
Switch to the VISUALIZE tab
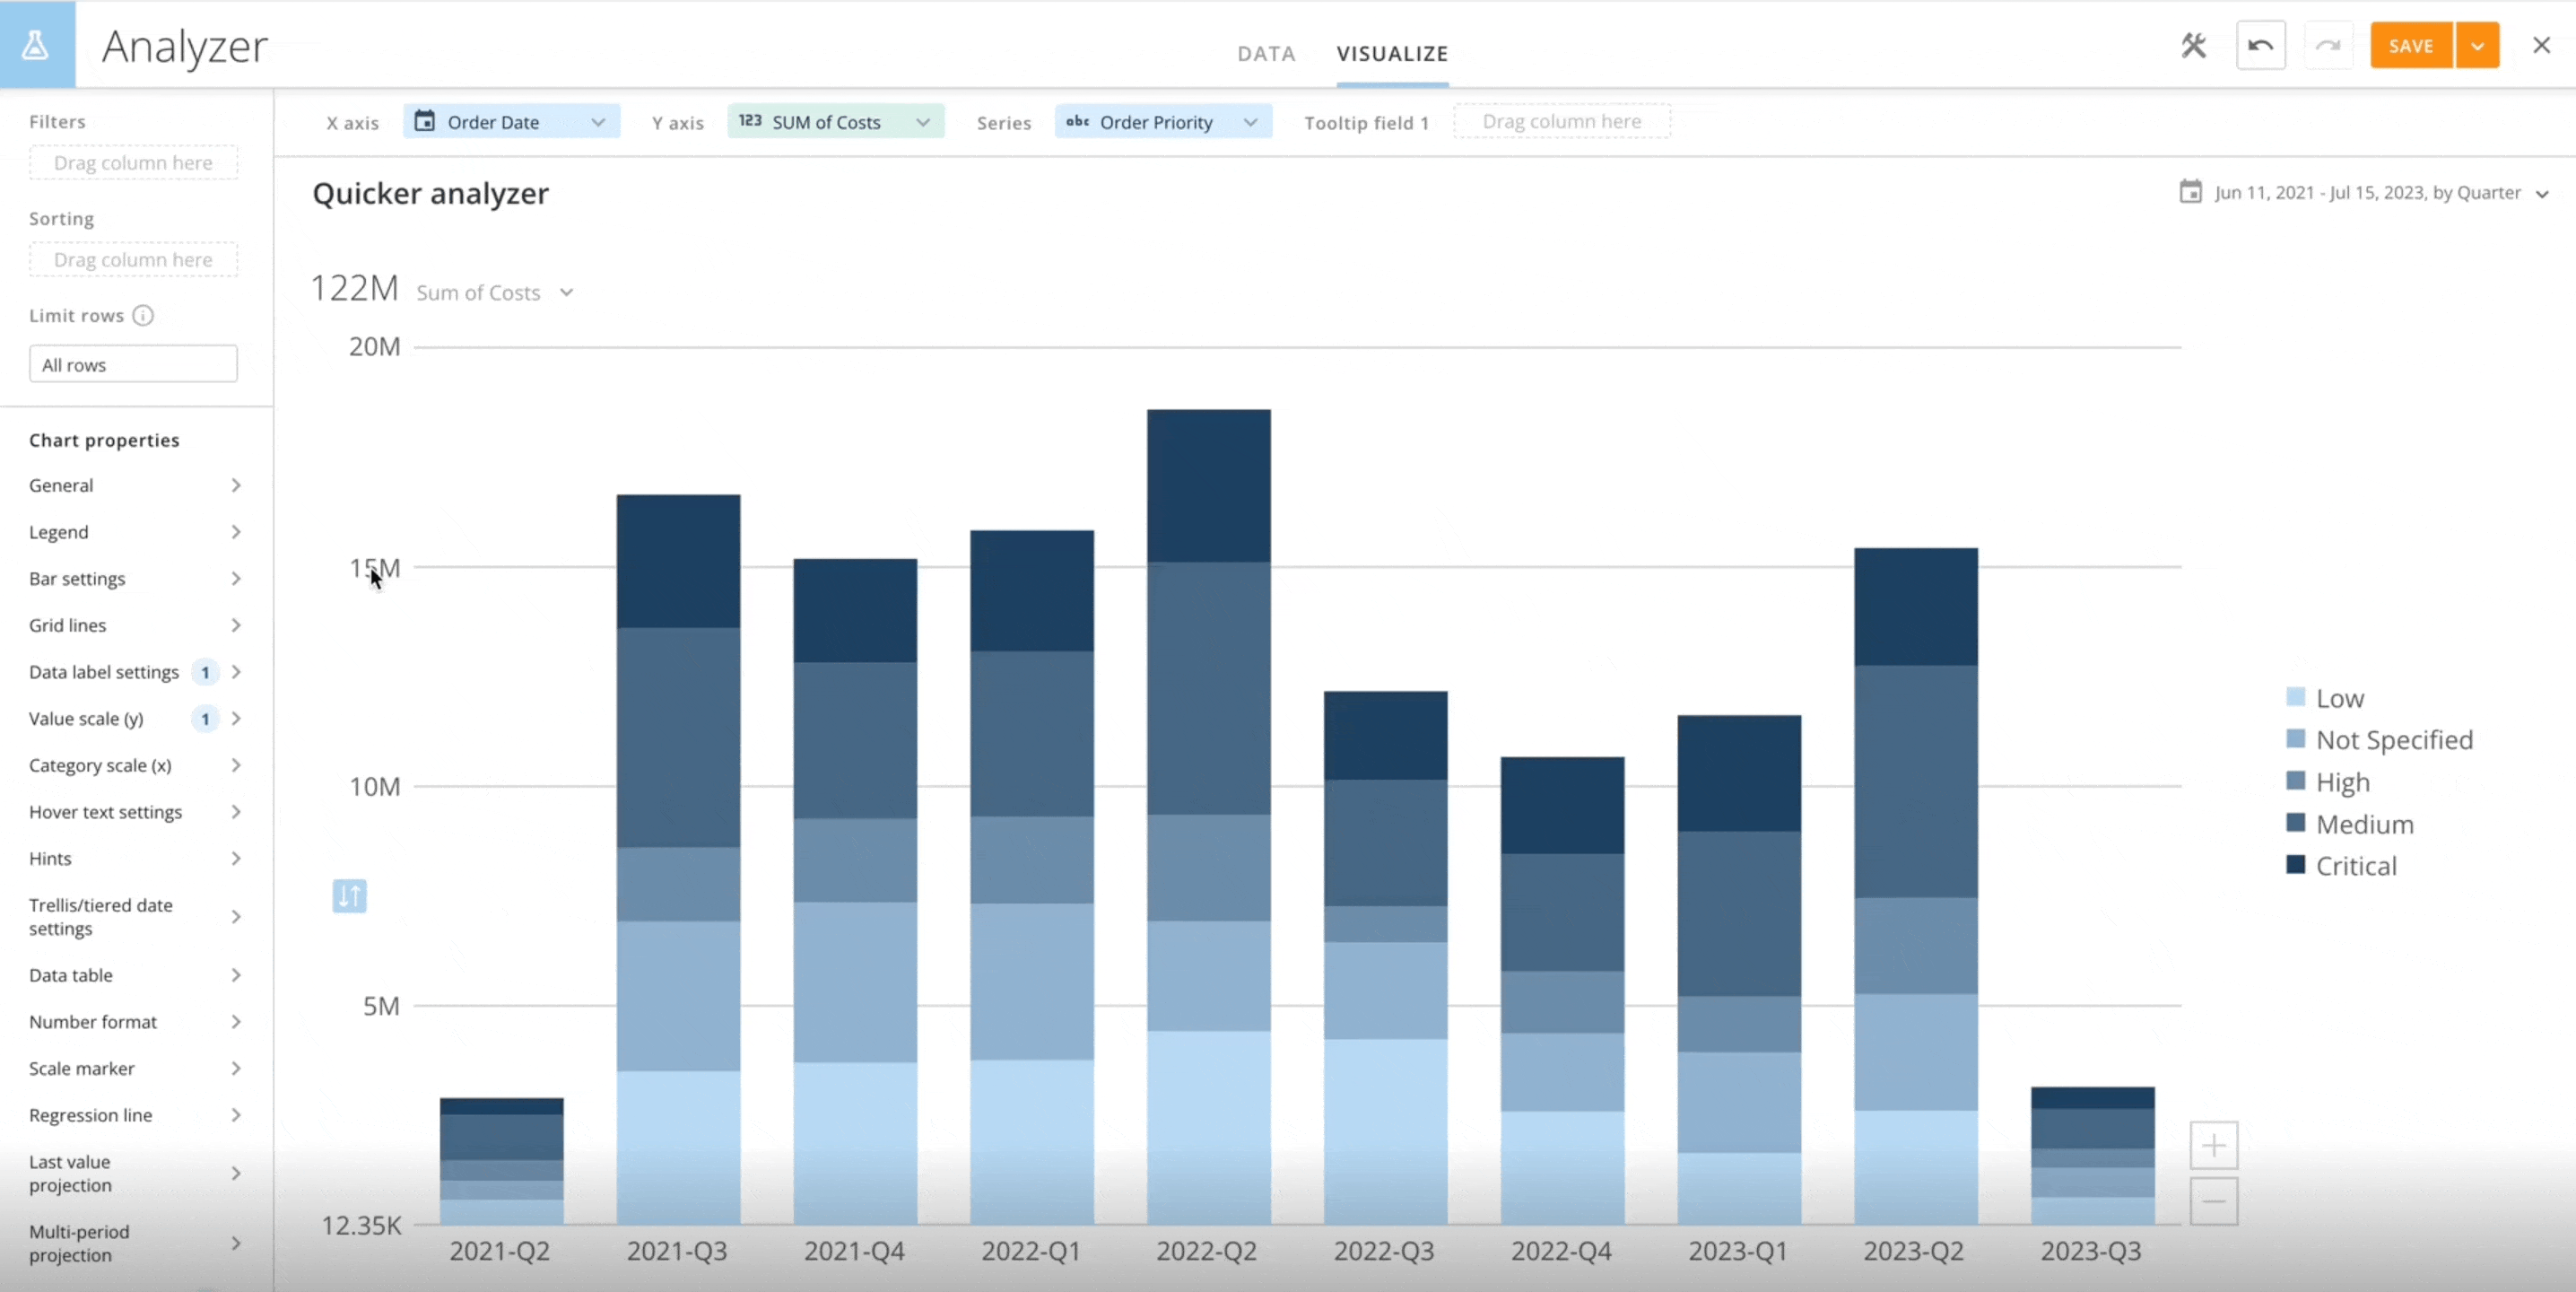[x=1392, y=54]
